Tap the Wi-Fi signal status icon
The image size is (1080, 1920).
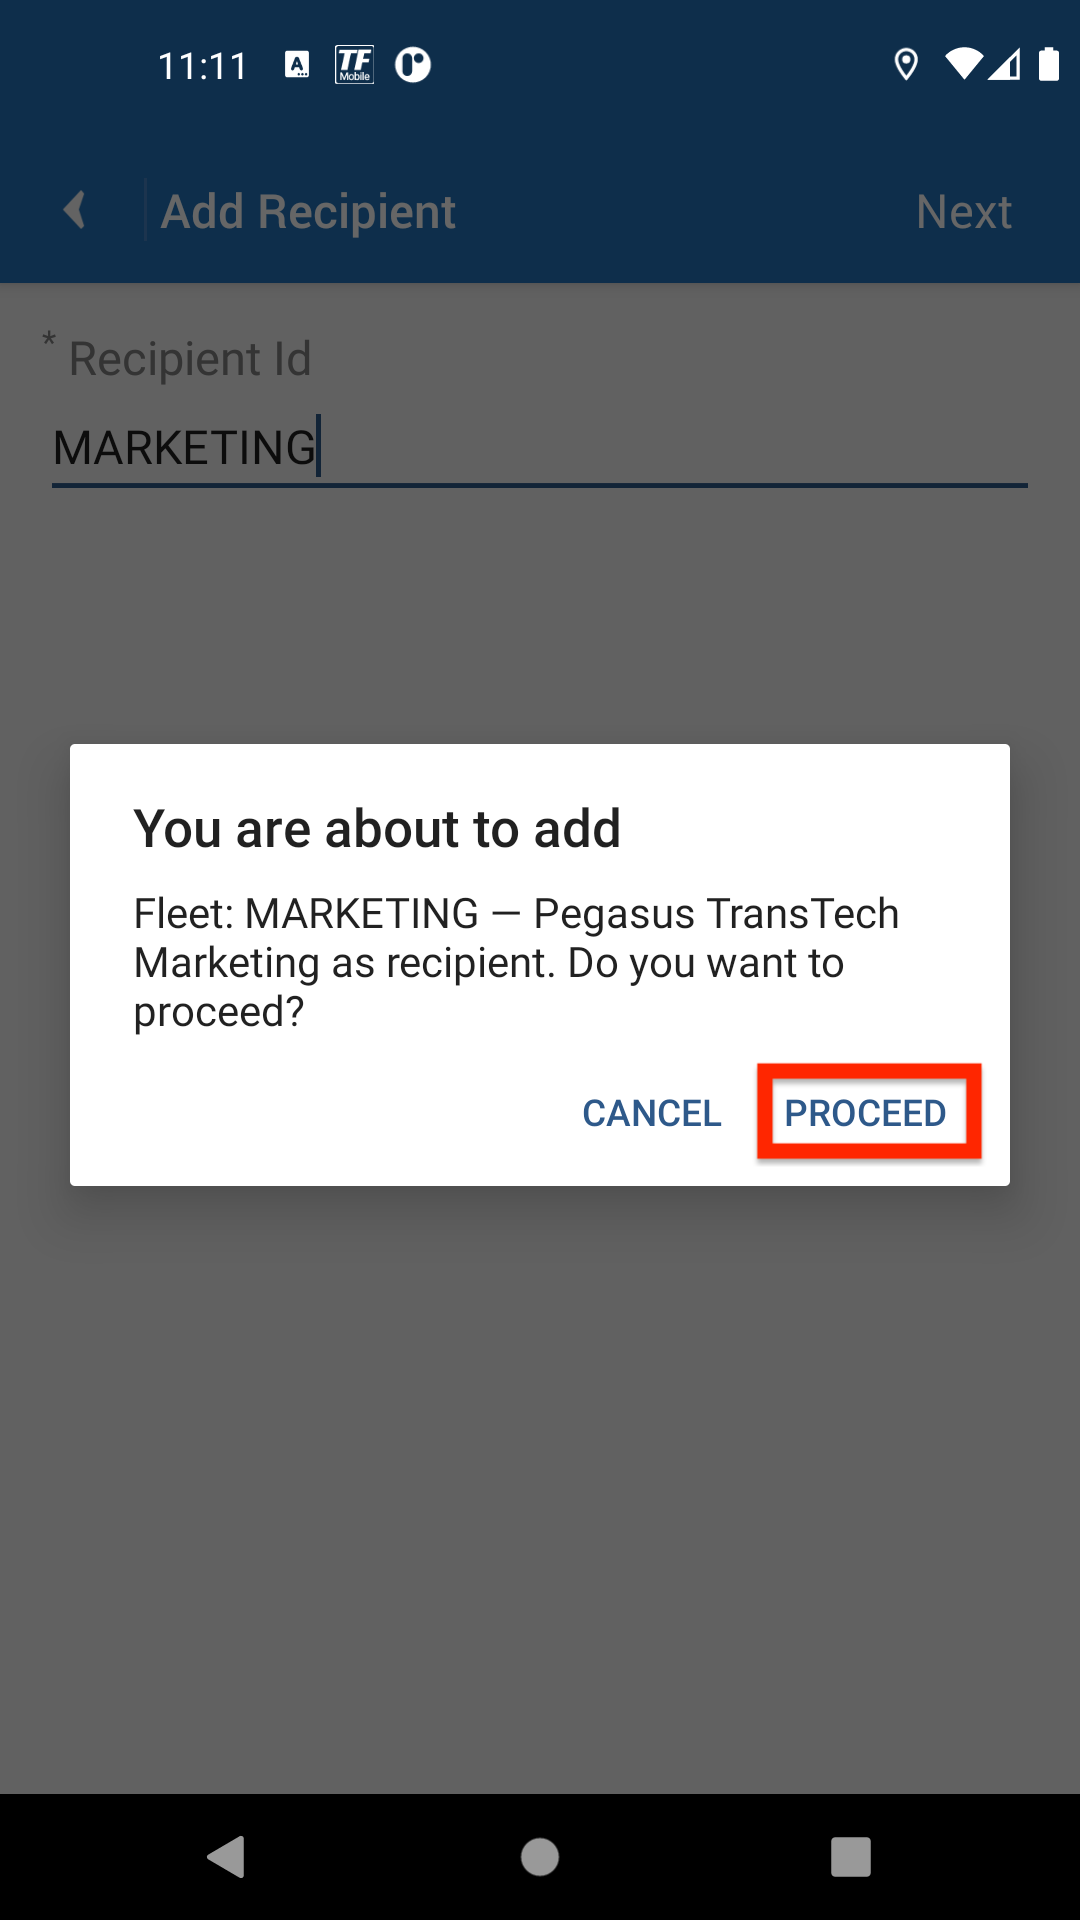pos(962,65)
